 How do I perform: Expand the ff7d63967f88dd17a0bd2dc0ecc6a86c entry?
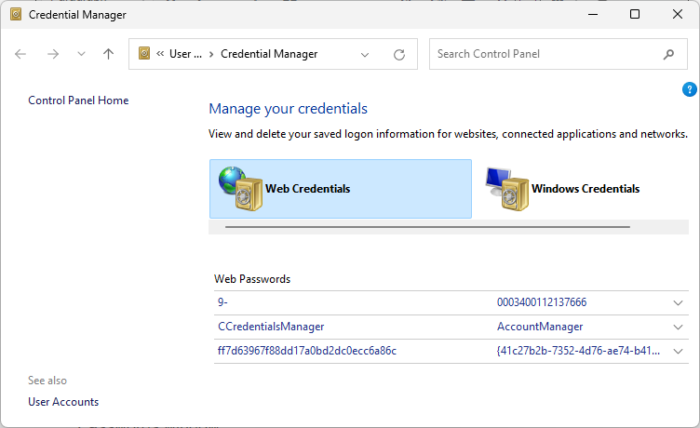pyautogui.click(x=678, y=351)
